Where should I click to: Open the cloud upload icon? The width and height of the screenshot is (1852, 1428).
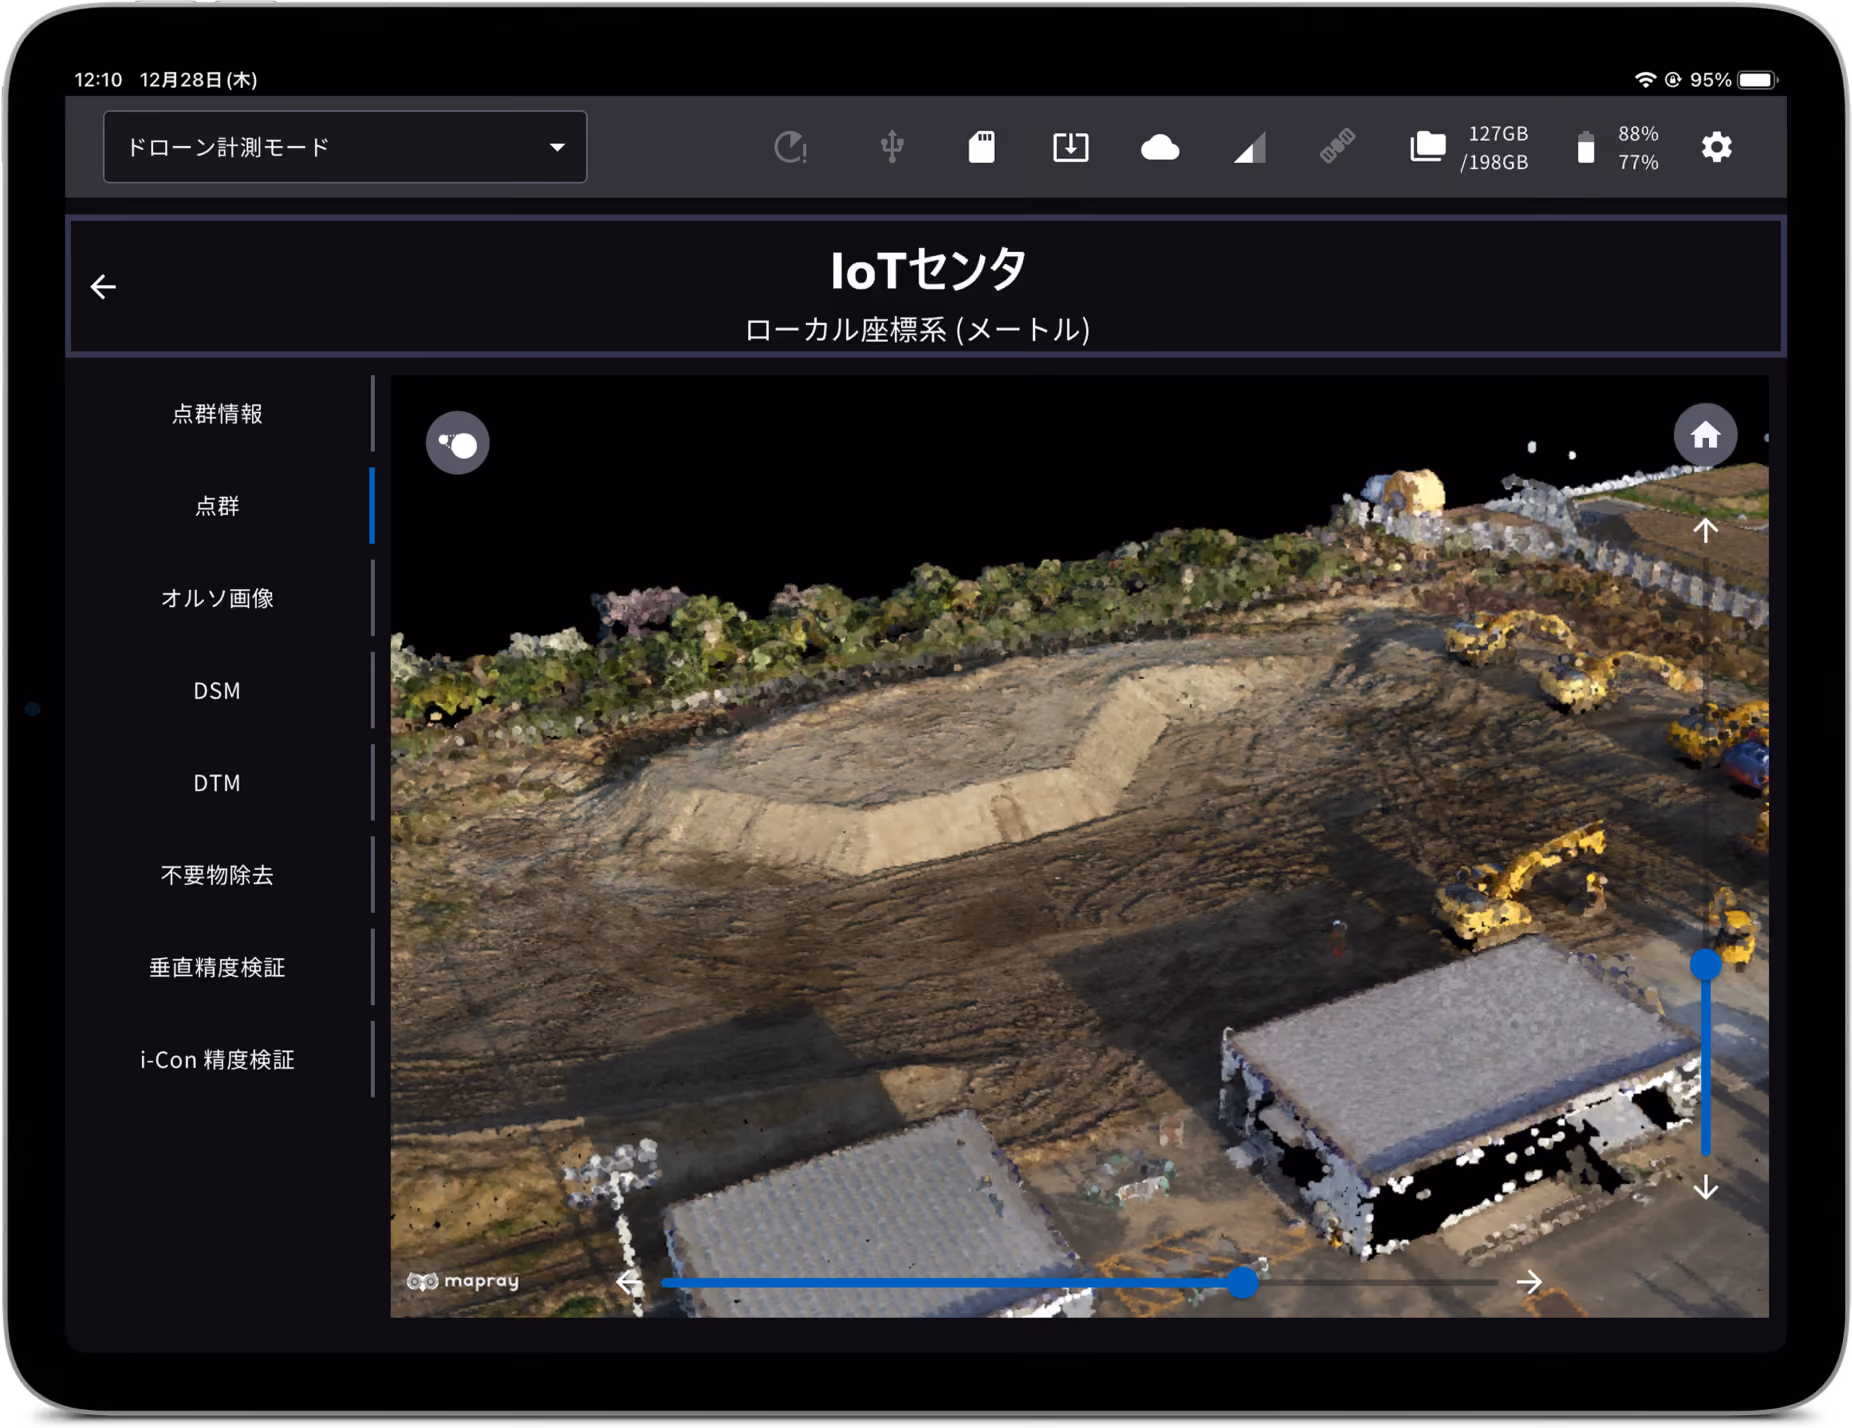[x=1160, y=147]
